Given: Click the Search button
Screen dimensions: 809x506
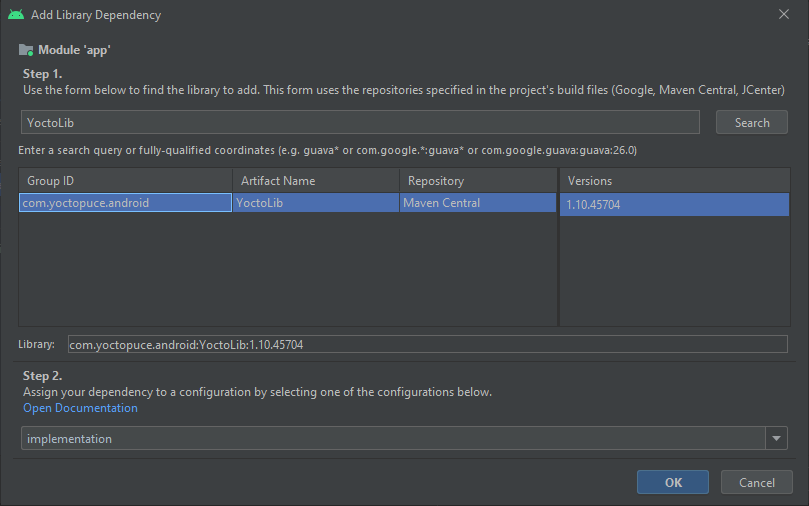Looking at the screenshot, I should (x=752, y=122).
